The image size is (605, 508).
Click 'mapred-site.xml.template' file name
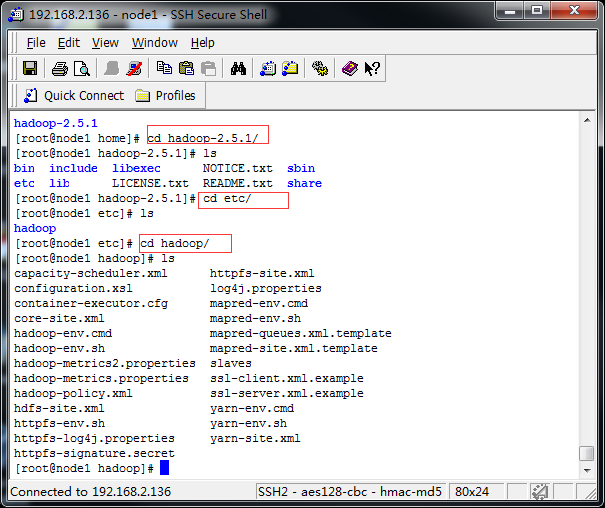[x=294, y=348]
